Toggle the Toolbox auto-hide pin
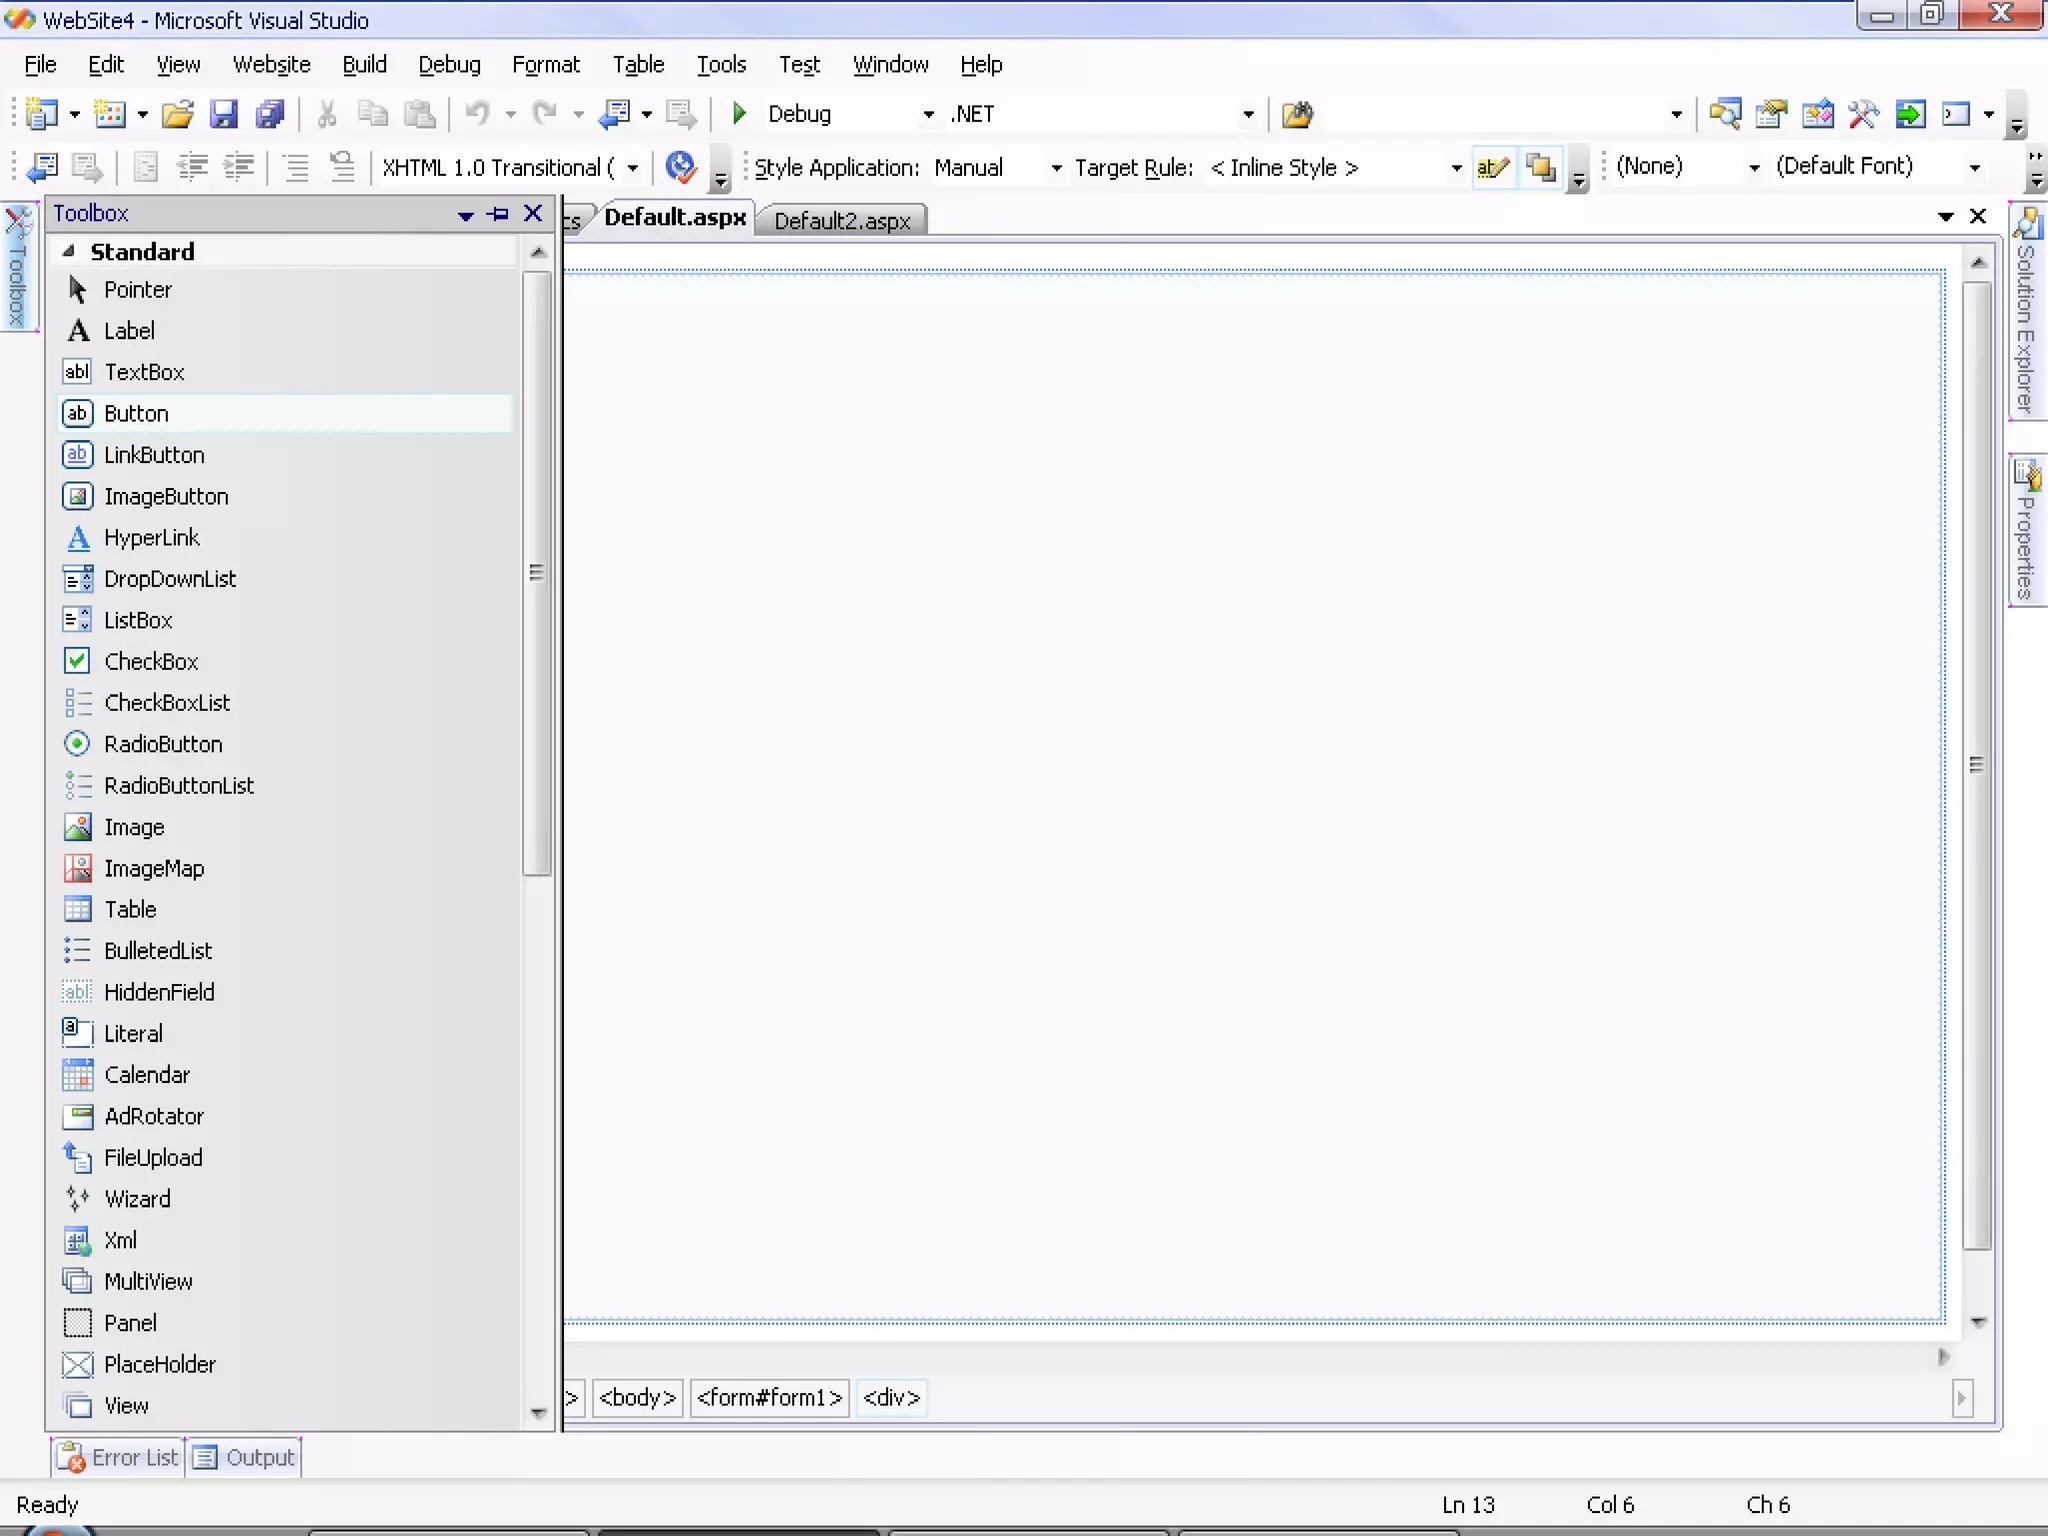Screen dimensions: 2048x1536 click(499, 214)
